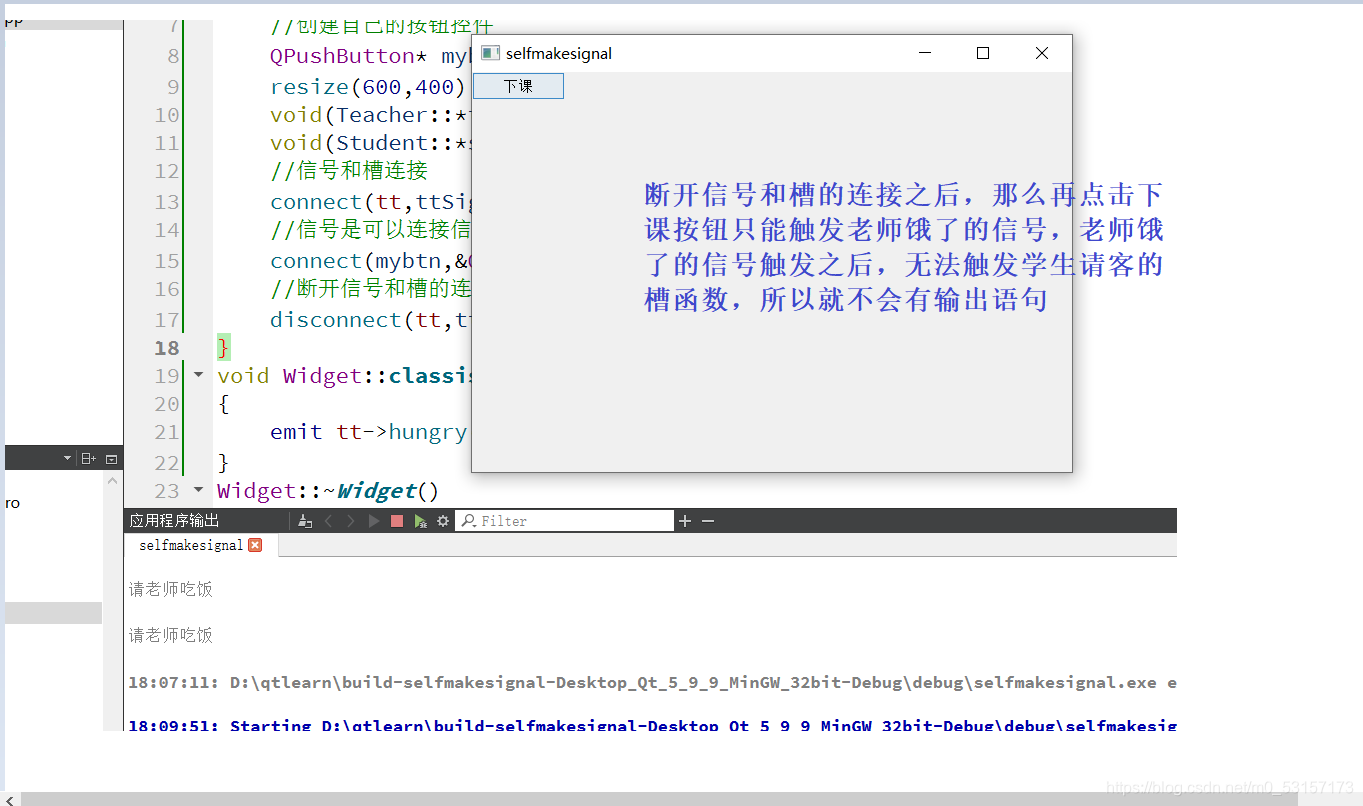Image resolution: width=1363 pixels, height=806 pixels.
Task: Click Widget::~Widget() destructor text
Action: (x=328, y=491)
